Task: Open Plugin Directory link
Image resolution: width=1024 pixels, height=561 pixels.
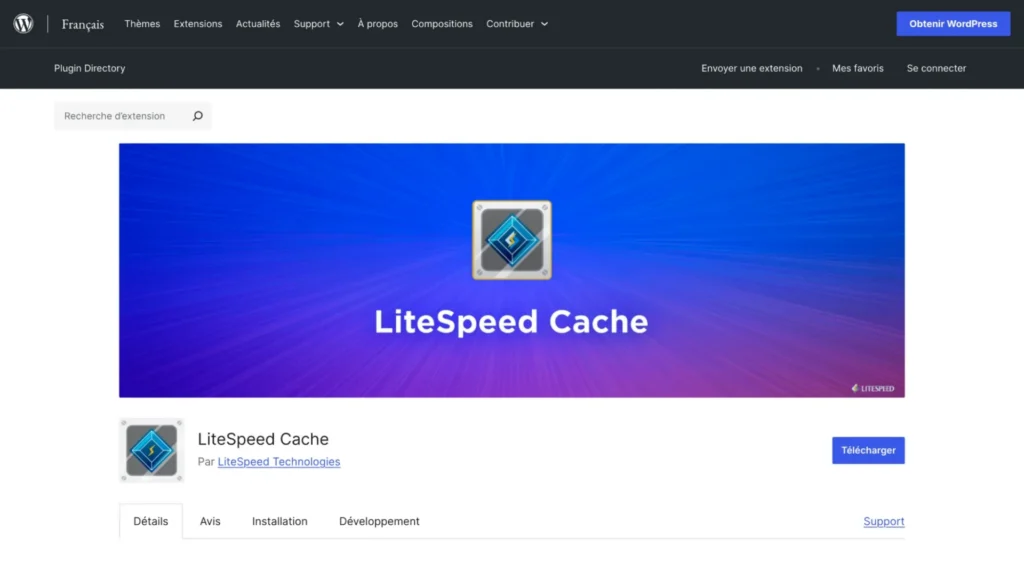Action: point(89,68)
